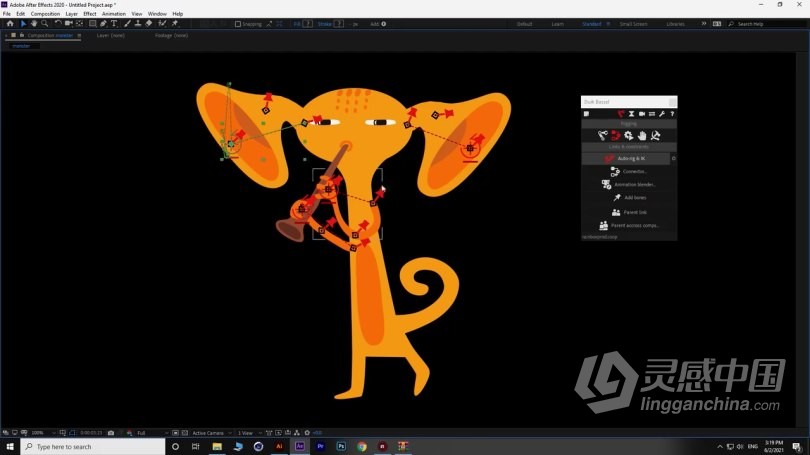The height and width of the screenshot is (455, 810).
Task: Open Duik Settings wrench icon
Action: (662, 114)
